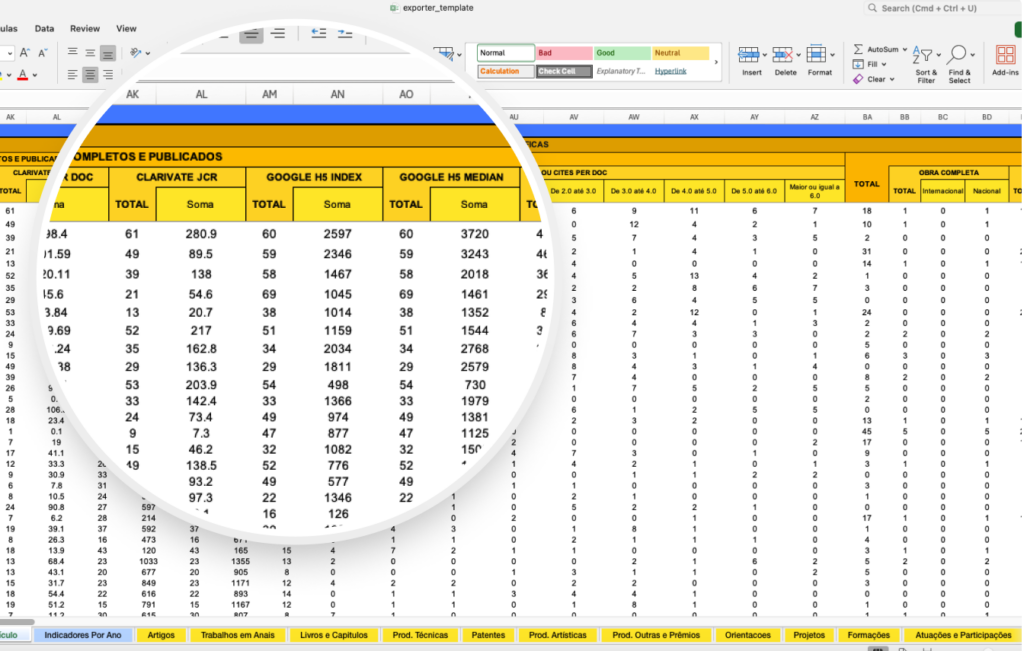Apply the red font color A
This screenshot has width=1024, height=651.
23,75
